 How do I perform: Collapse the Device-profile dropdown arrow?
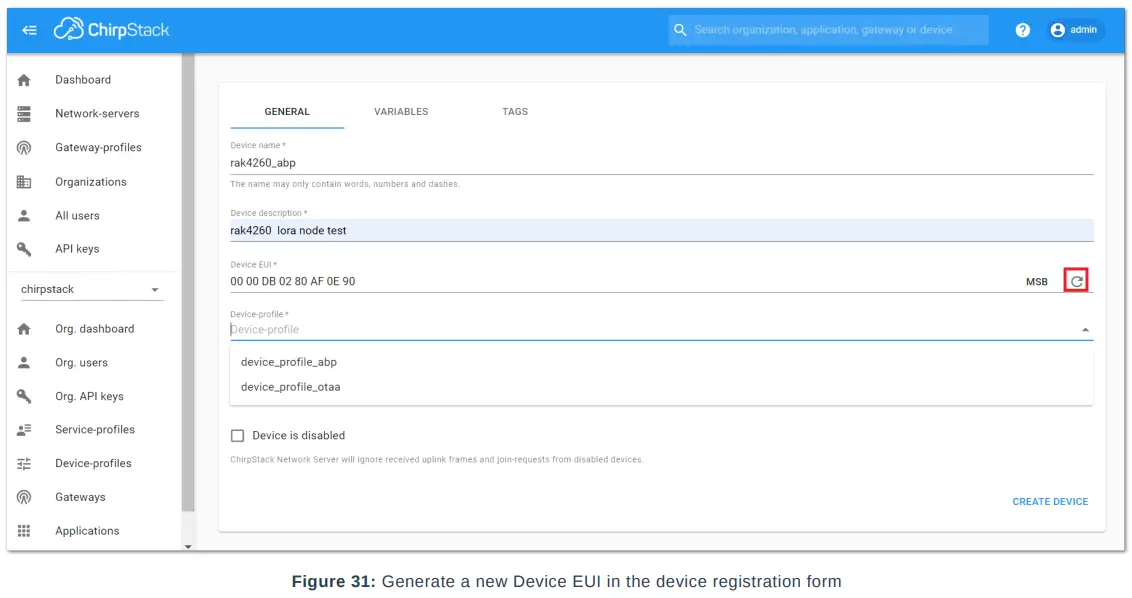pos(1085,330)
